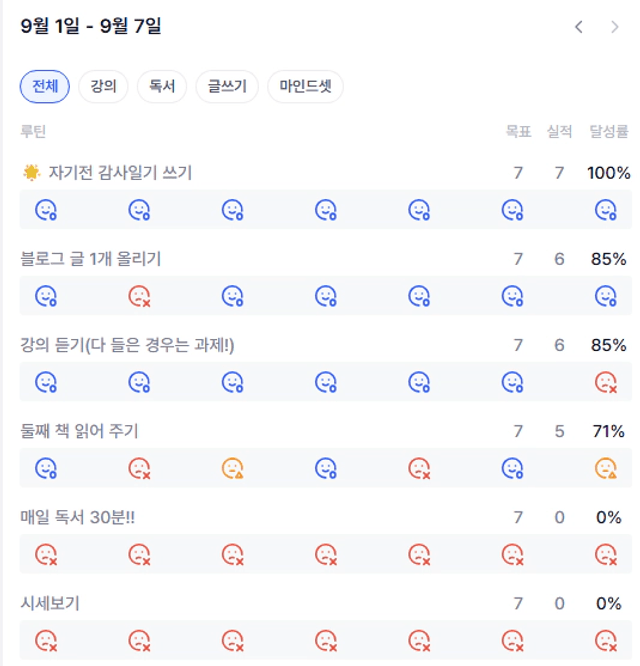Click last-day blue smiley for 블로그 글 올리기
Image resolution: width=640 pixels, height=666 pixels.
pyautogui.click(x=606, y=296)
